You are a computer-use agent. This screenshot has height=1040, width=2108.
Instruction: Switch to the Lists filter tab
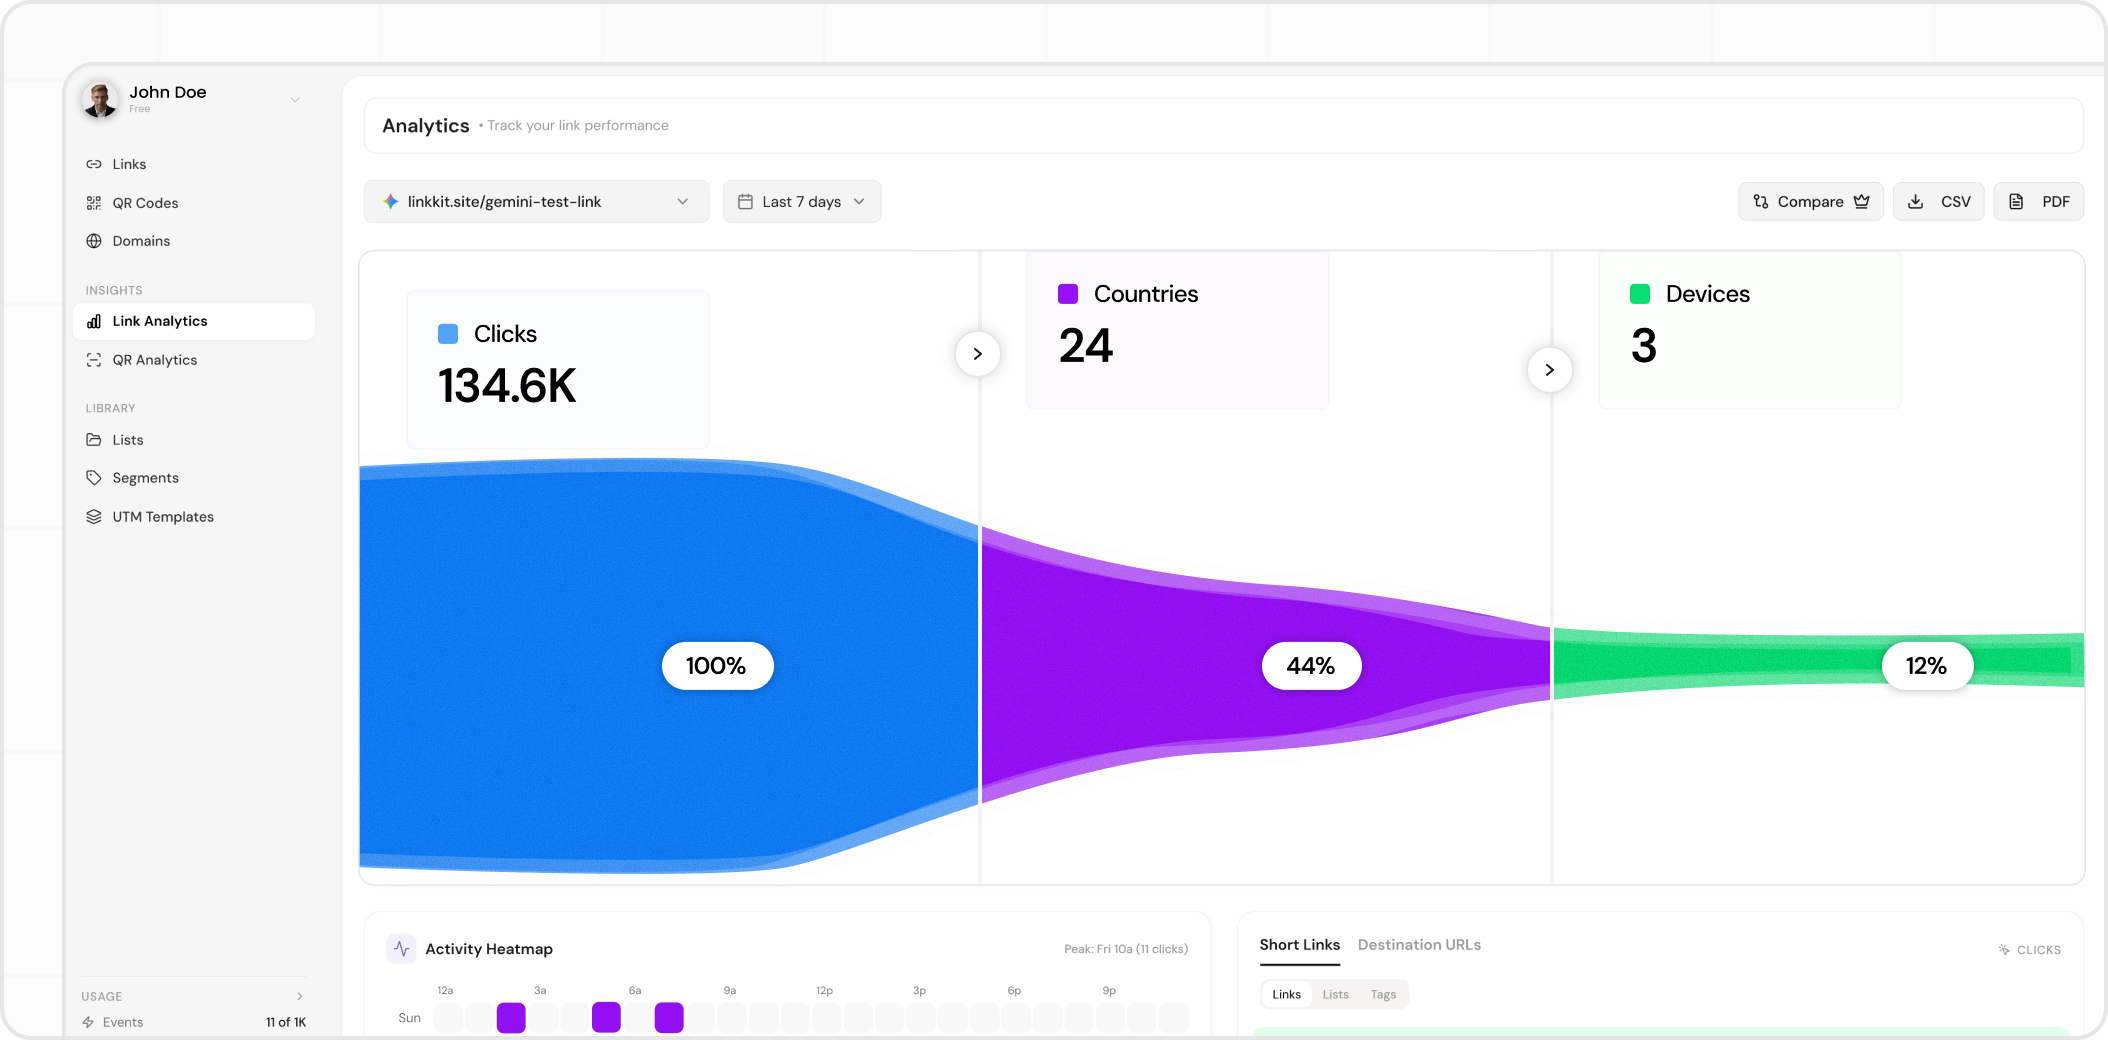1335,994
